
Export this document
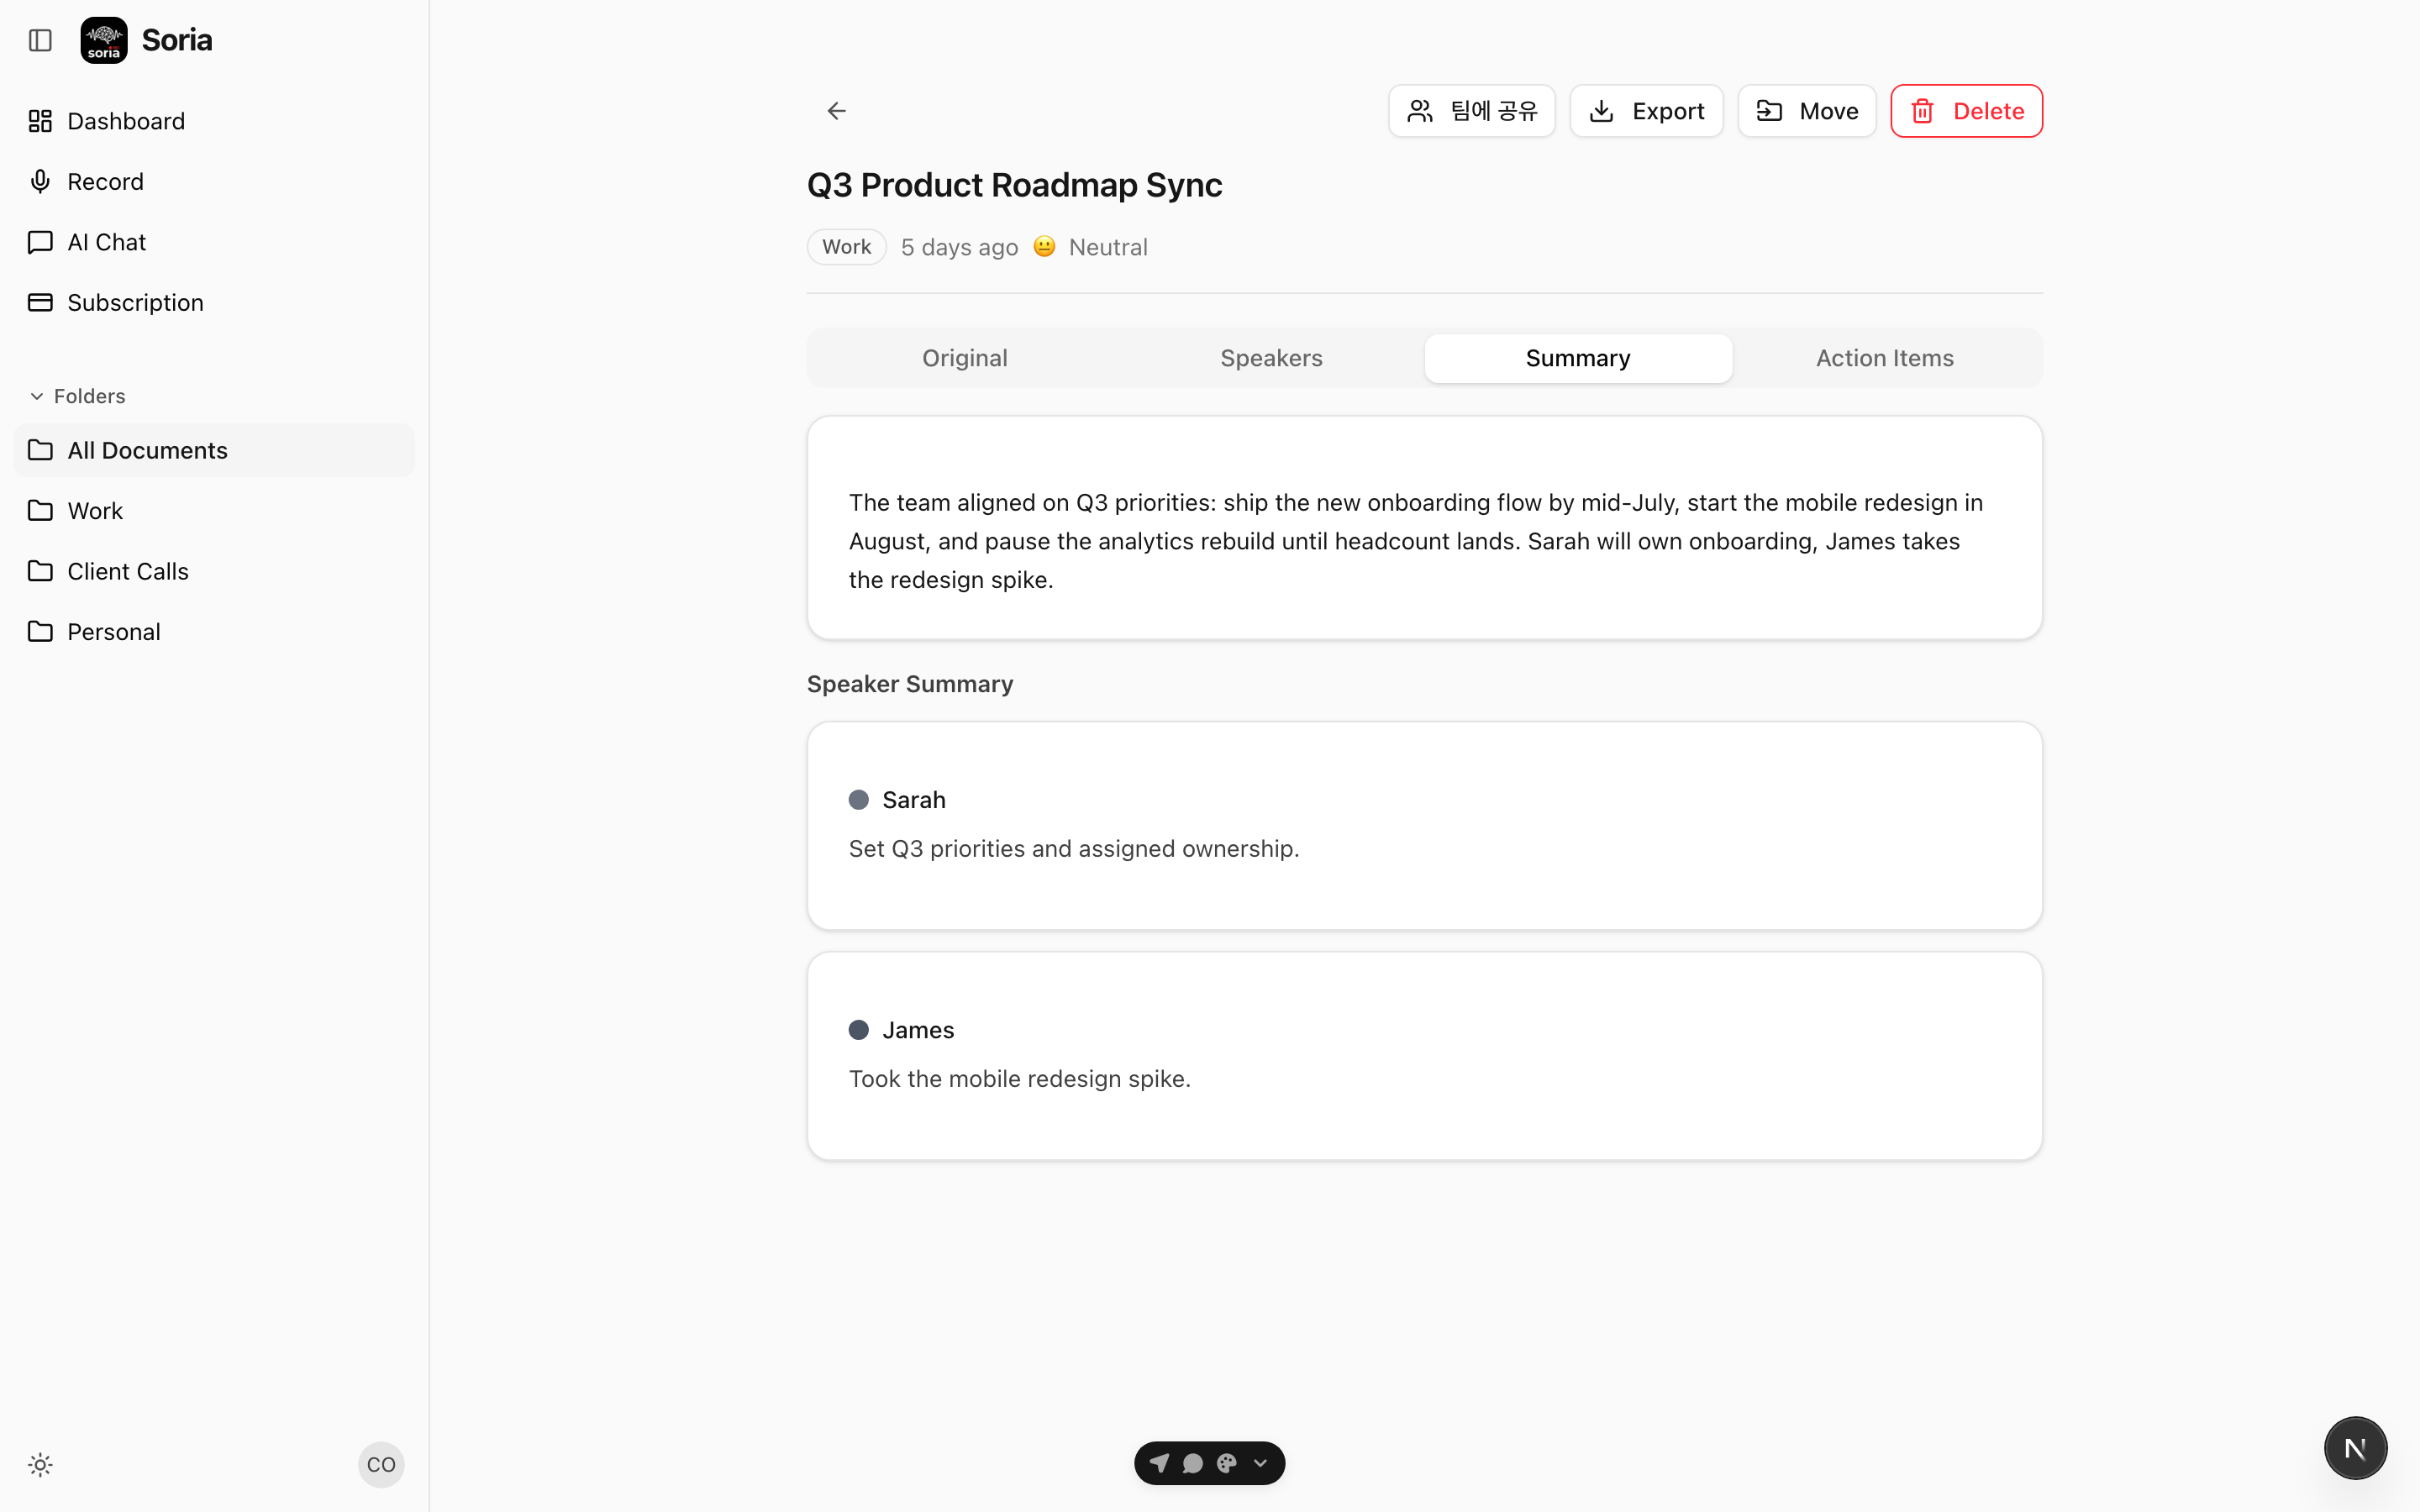pos(1646,111)
